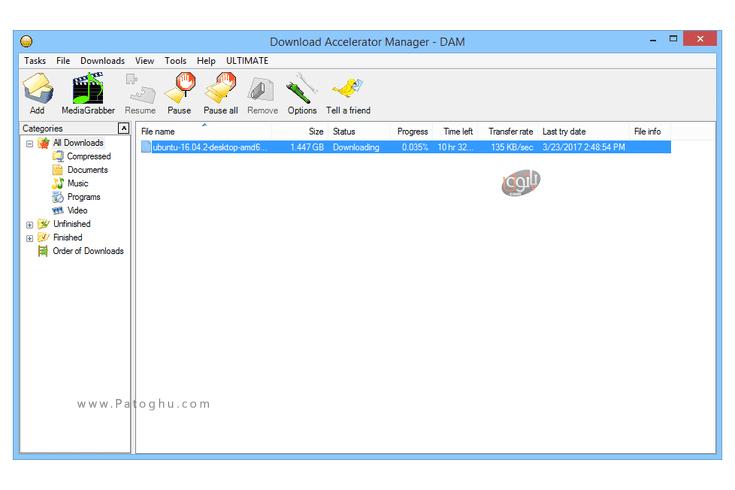Click the Resume toolbar icon
Screen dimensions: 735x490
click(x=140, y=94)
